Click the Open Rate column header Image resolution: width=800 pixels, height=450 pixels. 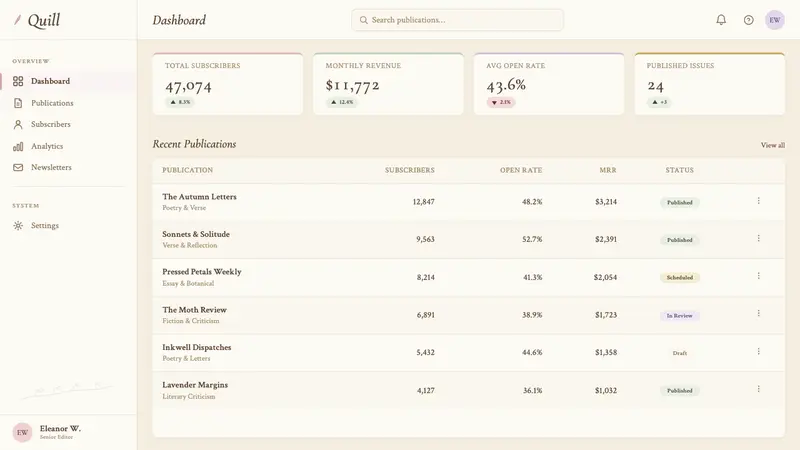point(521,170)
